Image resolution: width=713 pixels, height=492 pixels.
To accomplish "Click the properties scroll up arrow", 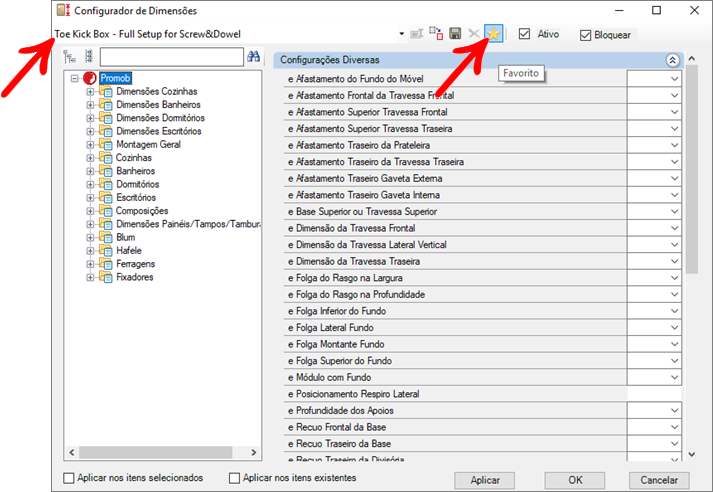I will pos(692,59).
